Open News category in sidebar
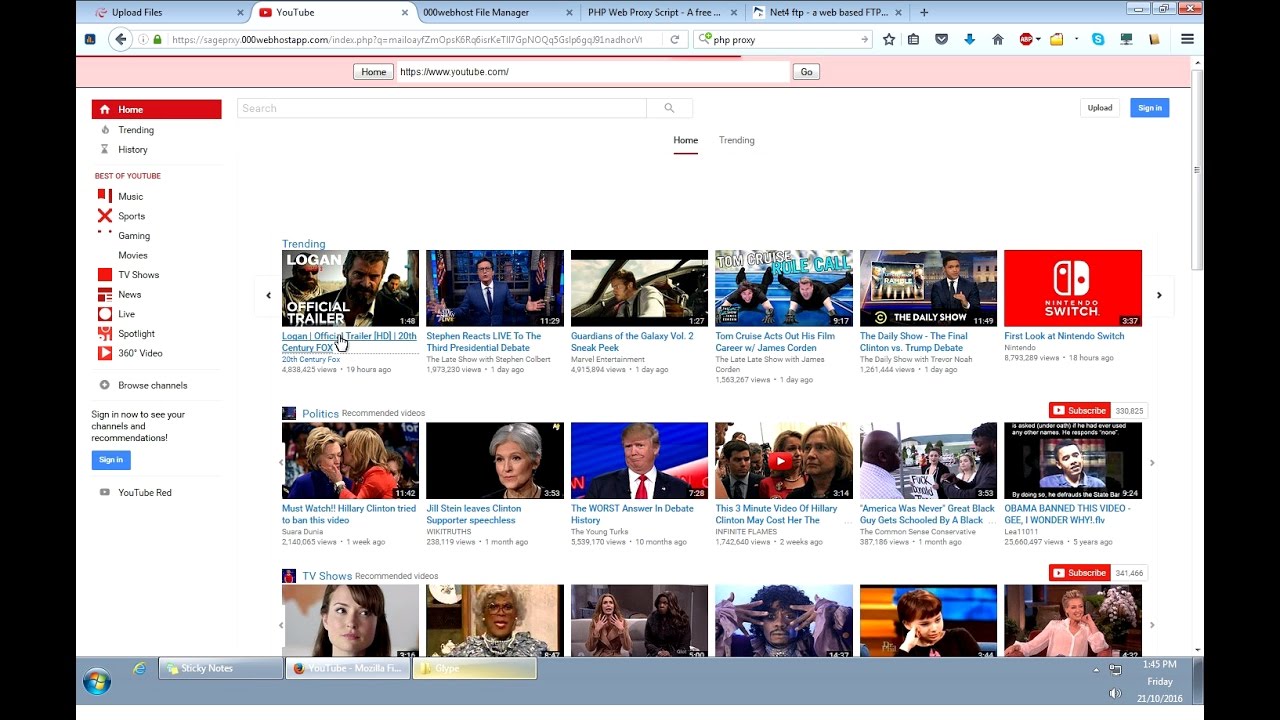This screenshot has height=720, width=1280. tap(130, 295)
